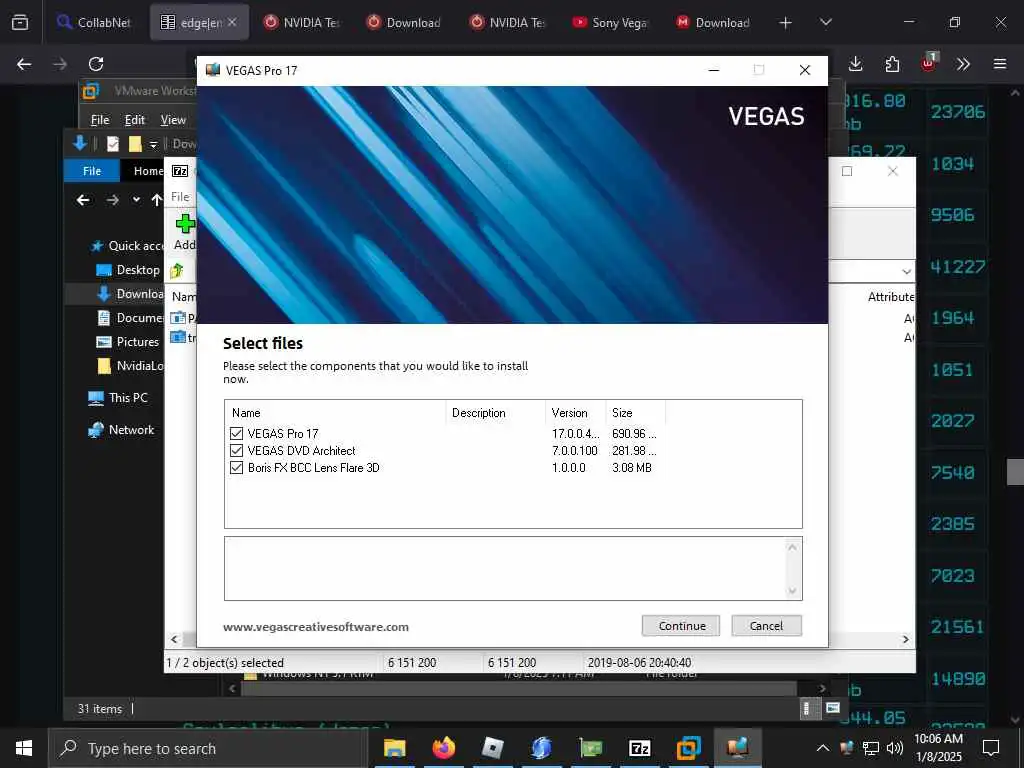
Task: Click the browser back arrow
Action: click(x=24, y=64)
